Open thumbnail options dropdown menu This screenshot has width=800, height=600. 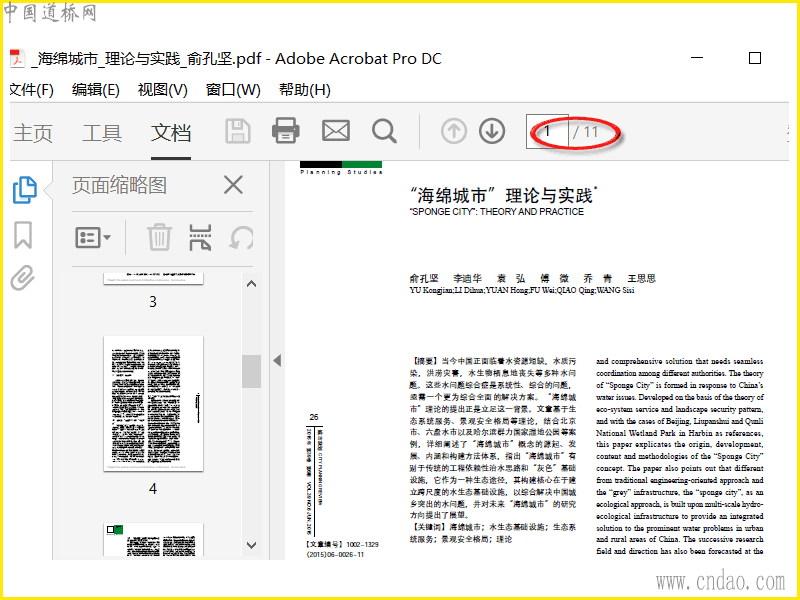pos(93,237)
